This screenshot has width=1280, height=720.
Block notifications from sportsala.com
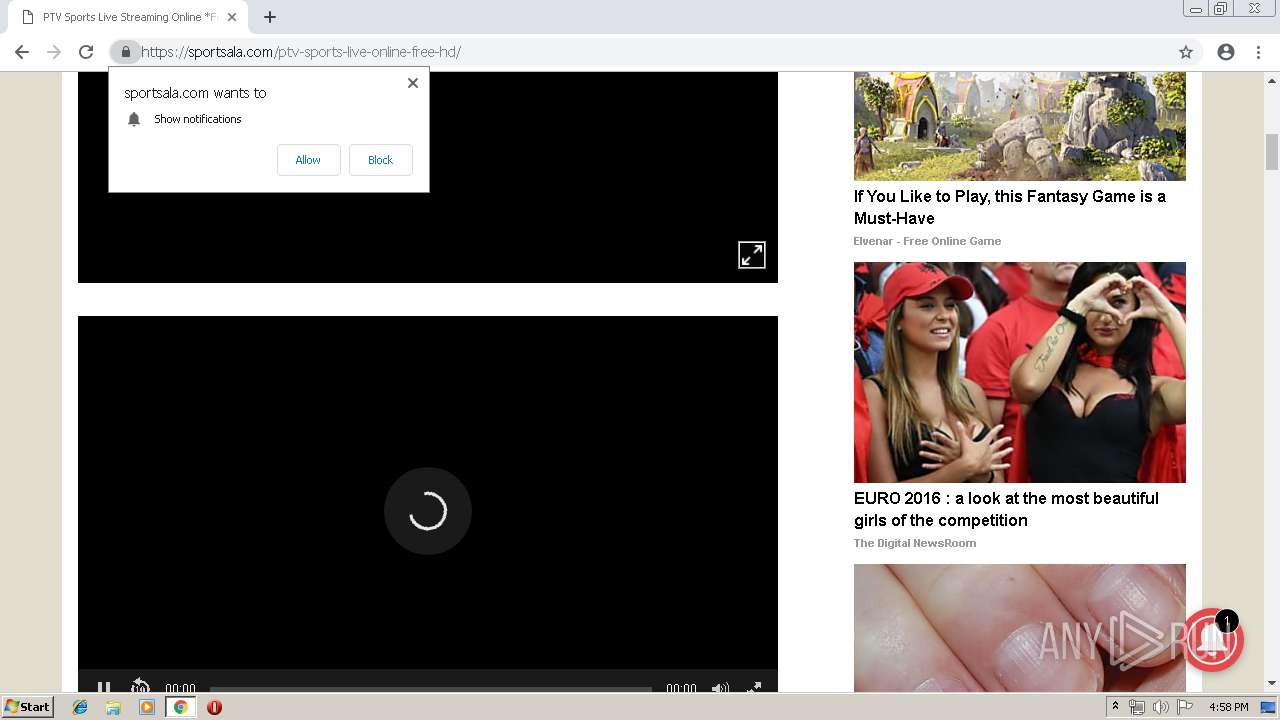coord(380,160)
